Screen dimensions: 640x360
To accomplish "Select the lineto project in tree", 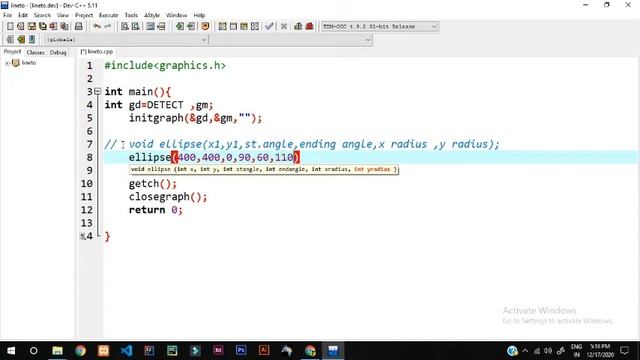I will (29, 63).
